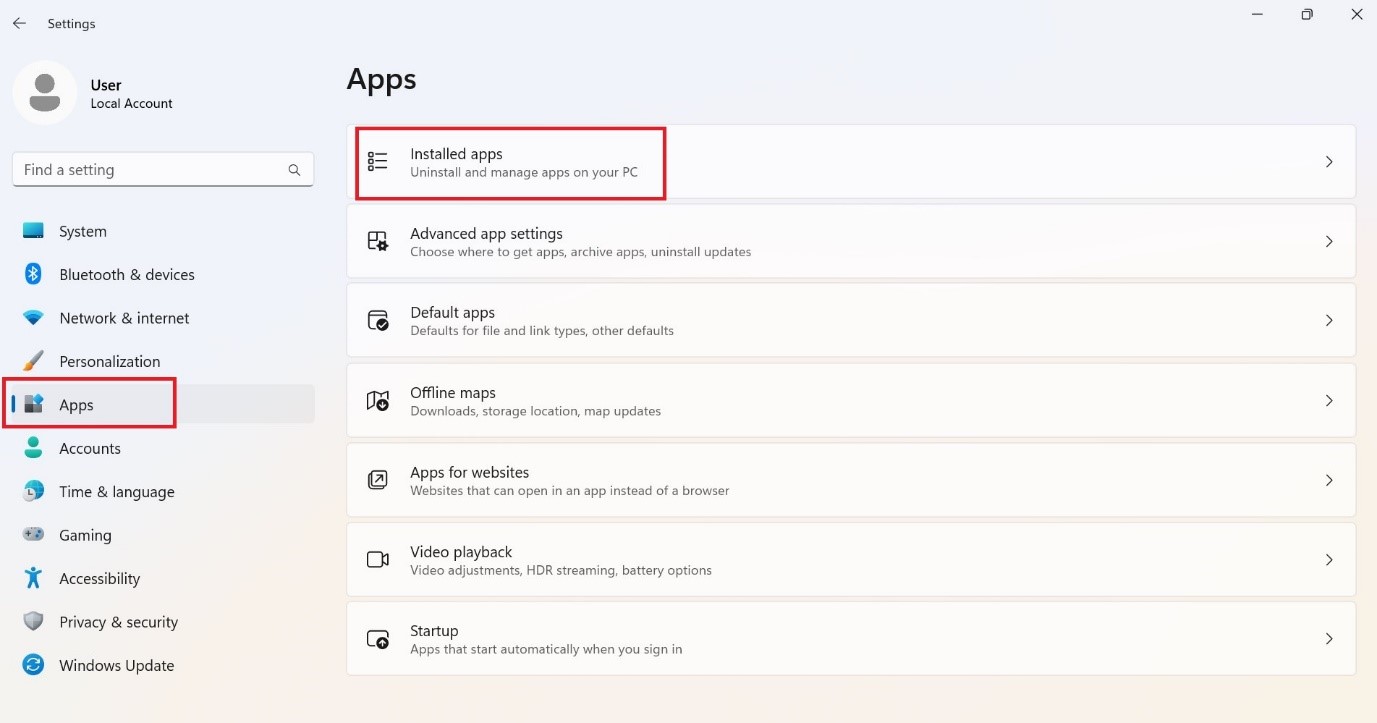Open Advanced app settings

pos(486,241)
